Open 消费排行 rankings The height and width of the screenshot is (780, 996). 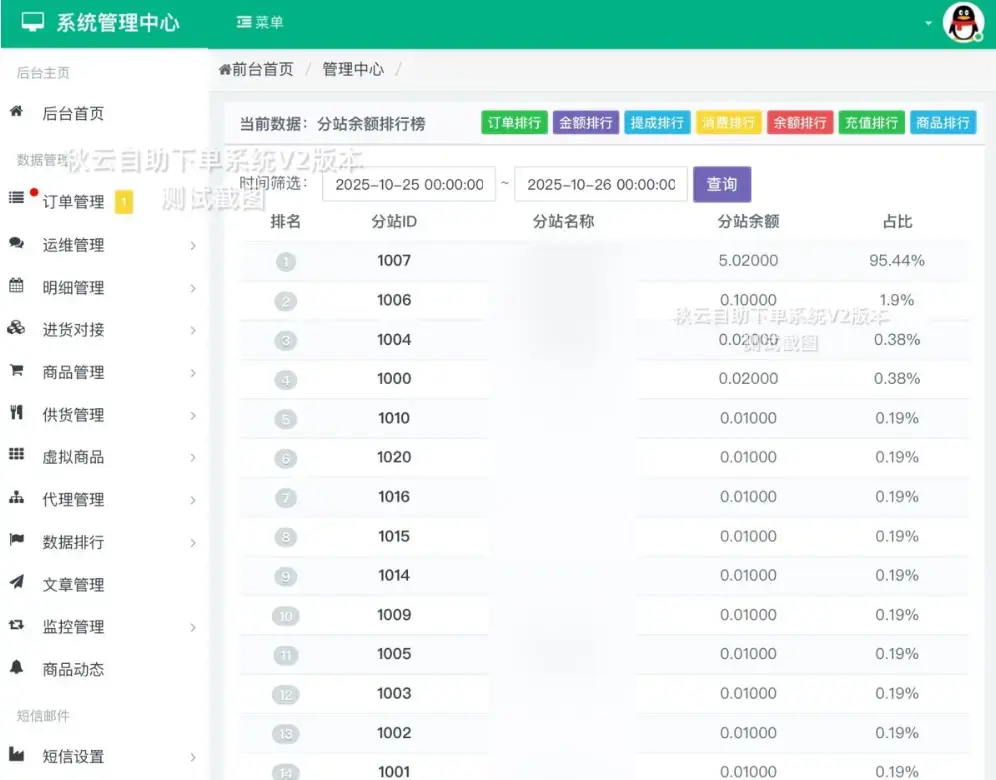pyautogui.click(x=728, y=122)
